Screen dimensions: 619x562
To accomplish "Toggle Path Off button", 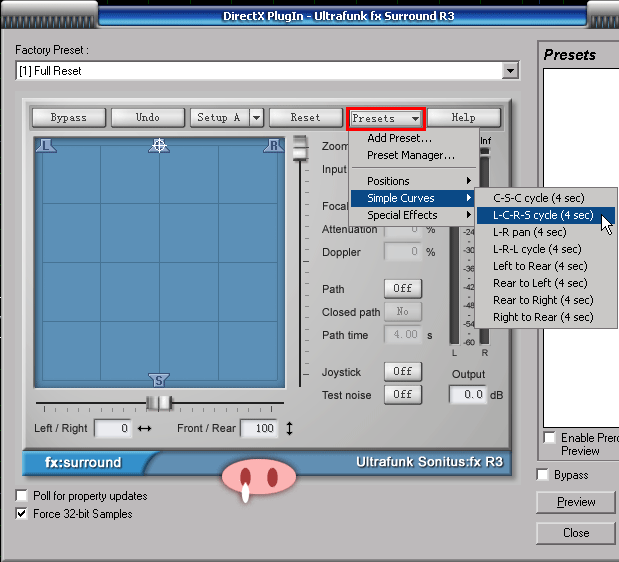I will click(x=403, y=288).
